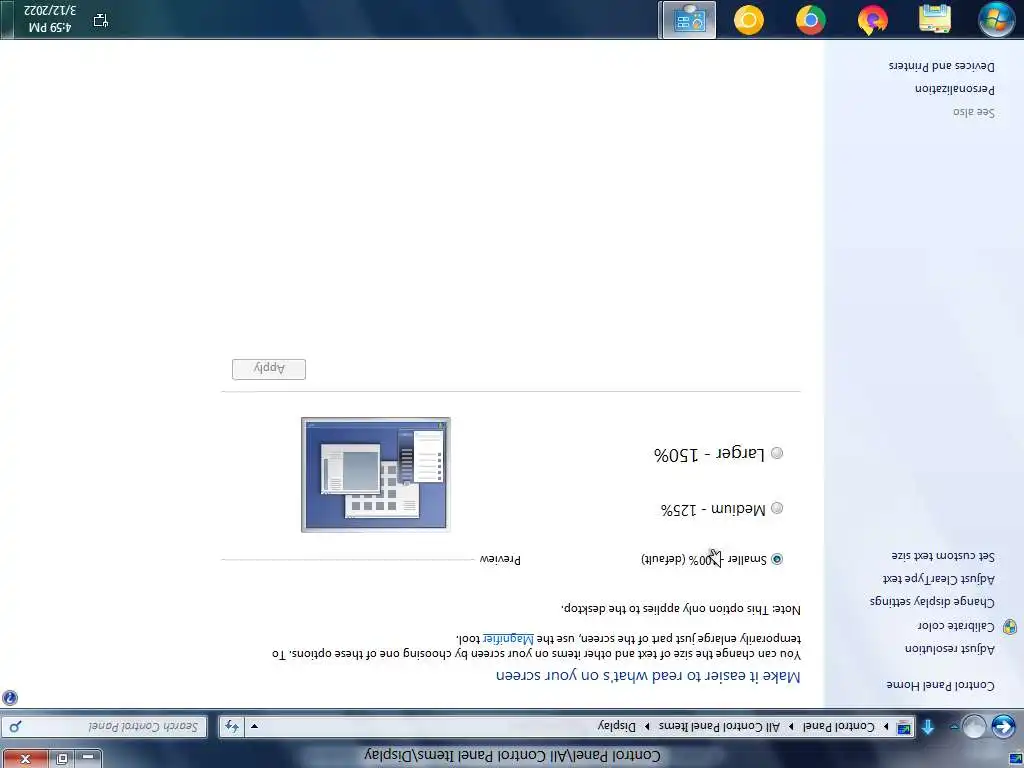Minimize the Display control panel window
The image size is (1024, 768).
tap(88, 758)
